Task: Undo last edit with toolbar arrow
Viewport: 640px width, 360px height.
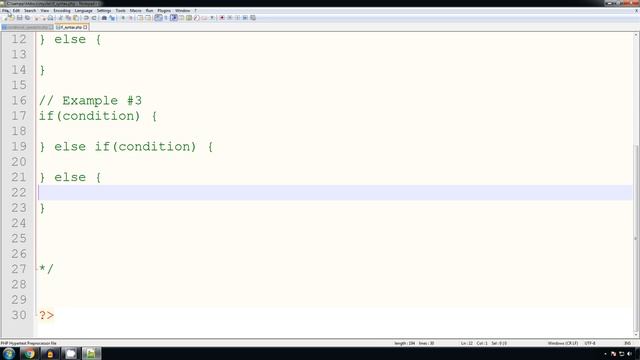Action: (x=86, y=18)
